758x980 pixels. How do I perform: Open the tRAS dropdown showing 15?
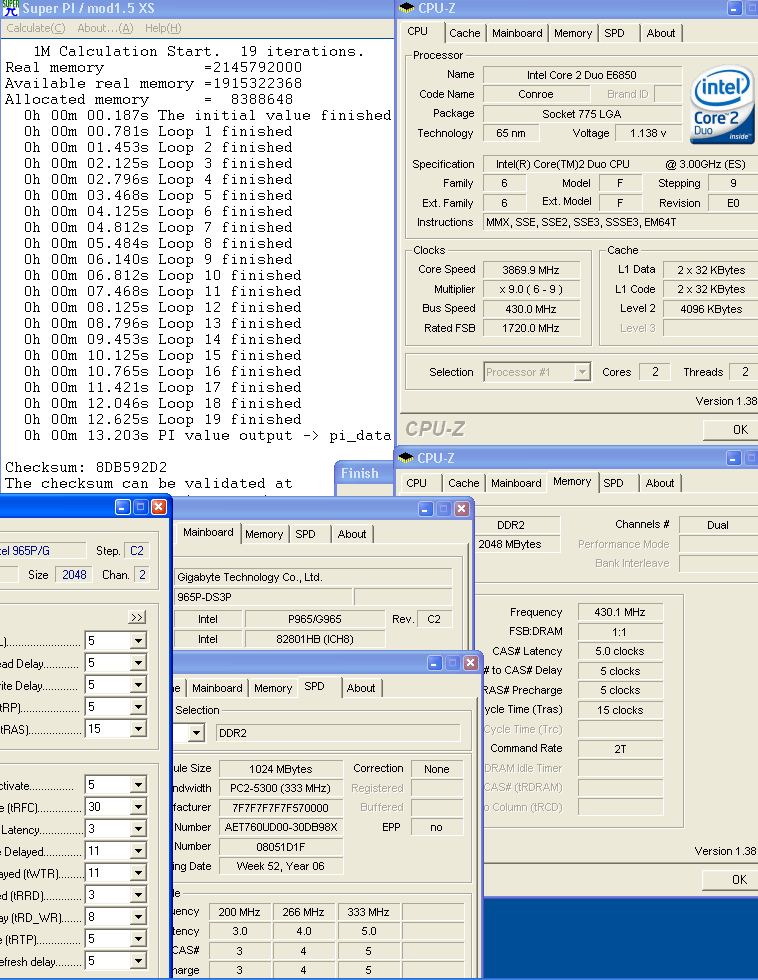[138, 729]
